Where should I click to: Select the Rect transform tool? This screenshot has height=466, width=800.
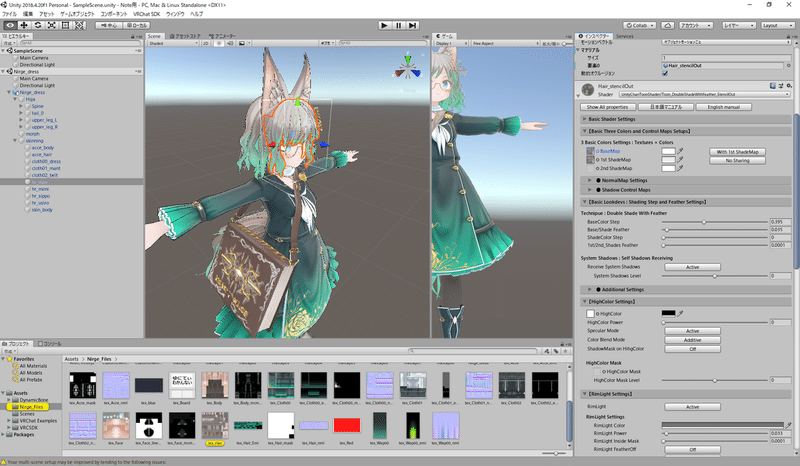pos(65,25)
